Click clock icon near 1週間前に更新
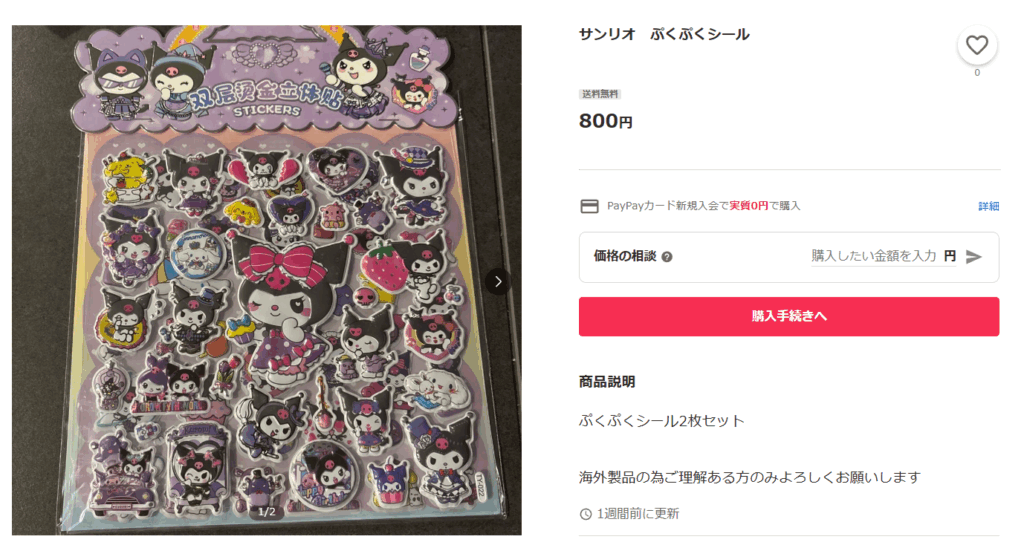The image size is (1024, 545). click(x=586, y=514)
